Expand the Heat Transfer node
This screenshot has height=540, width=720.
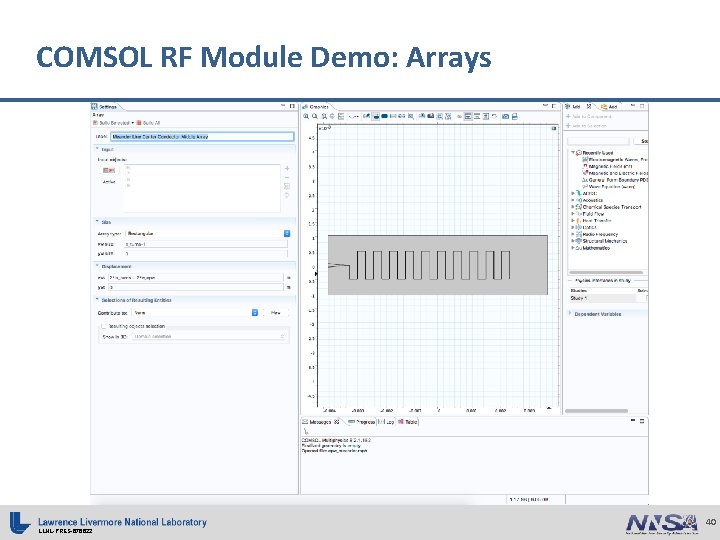pyautogui.click(x=573, y=220)
